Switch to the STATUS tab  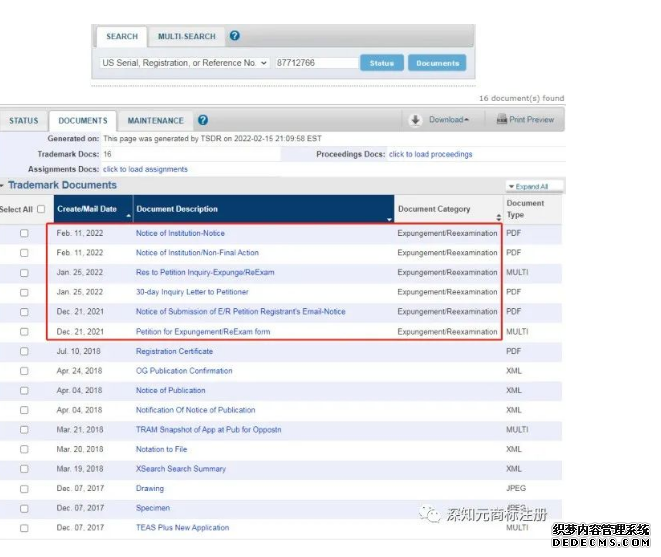pos(24,121)
